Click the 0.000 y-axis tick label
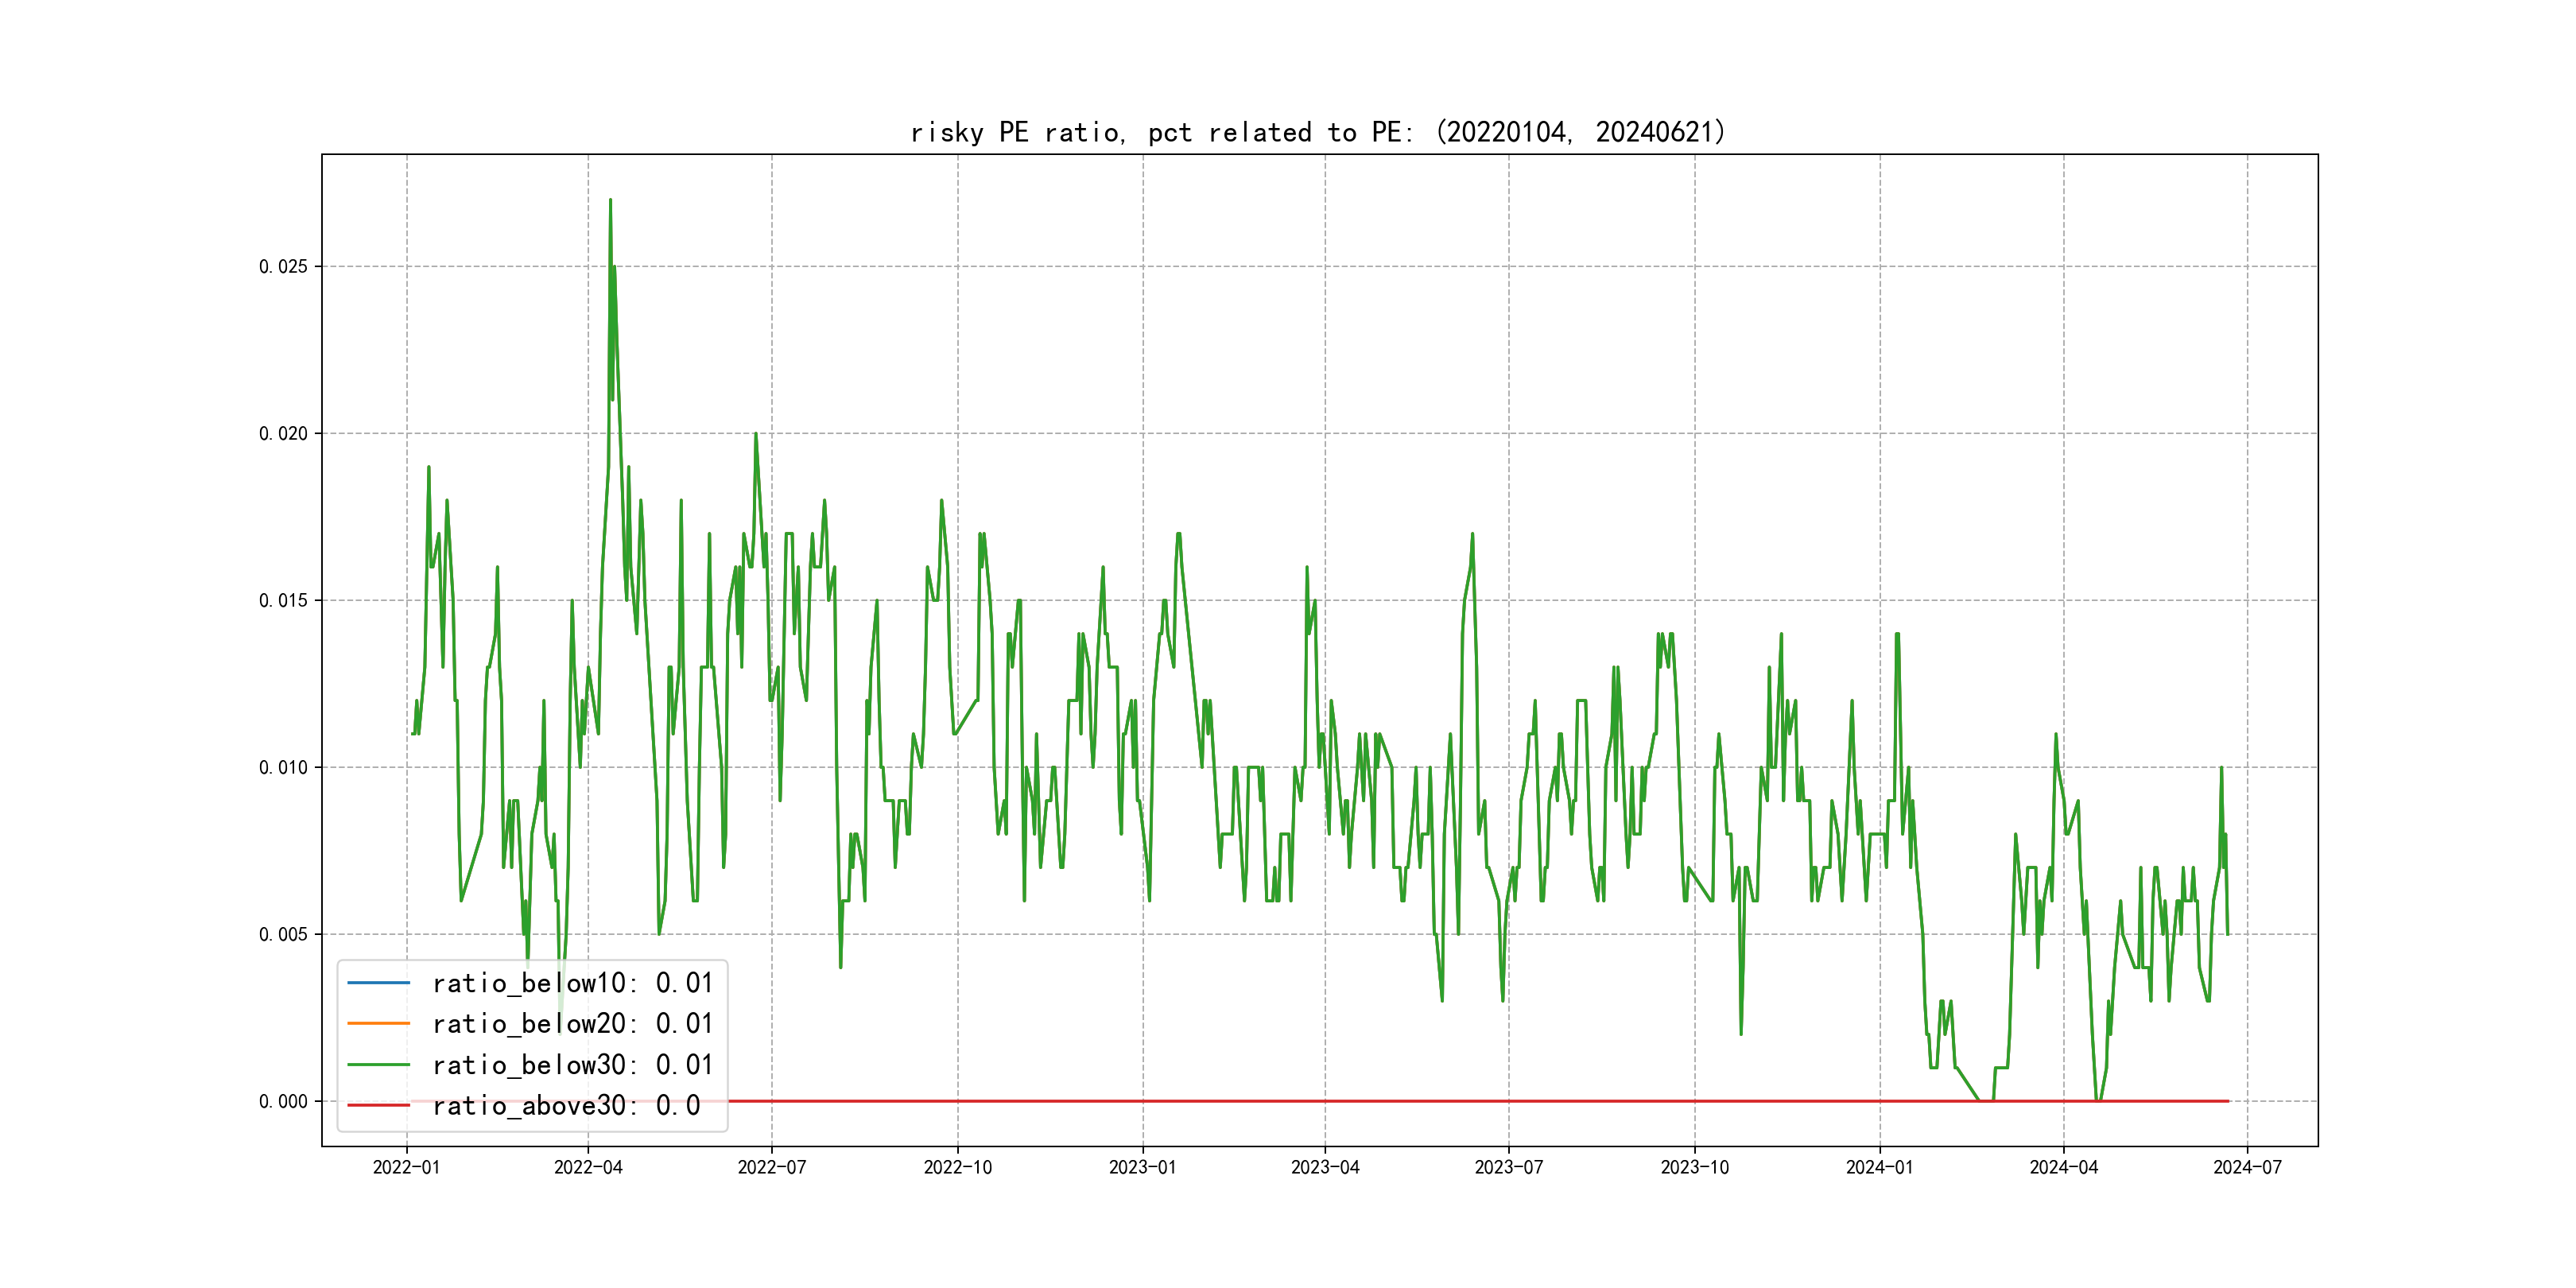The width and height of the screenshot is (2576, 1288). coord(283,1101)
